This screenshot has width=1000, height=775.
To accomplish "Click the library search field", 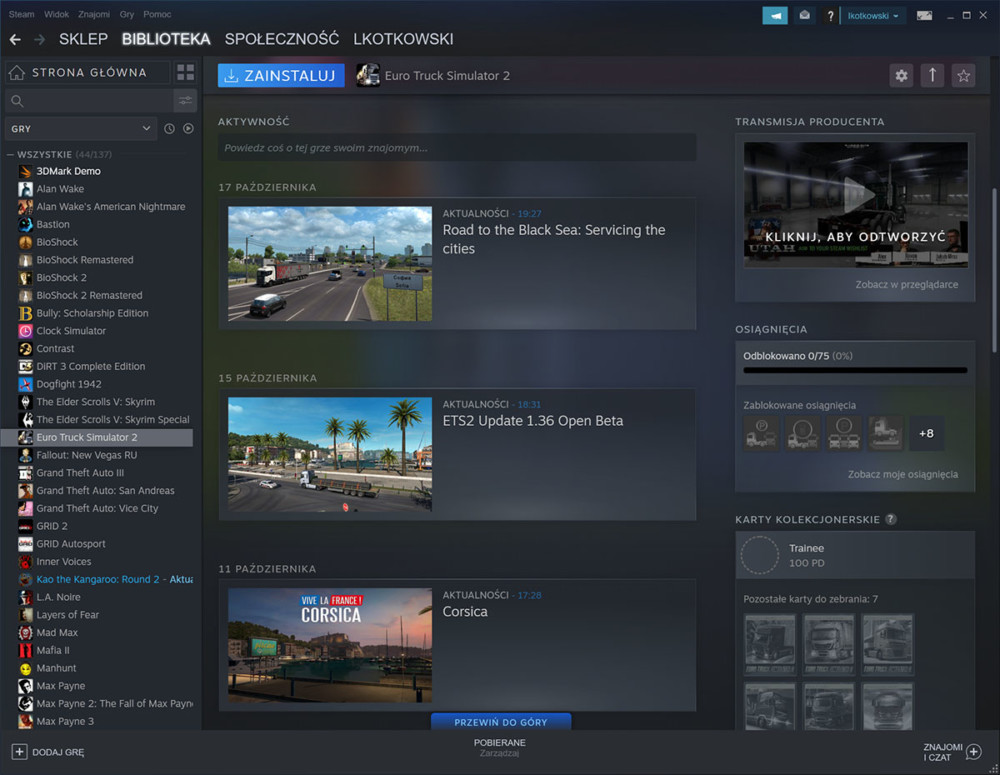I will (89, 101).
